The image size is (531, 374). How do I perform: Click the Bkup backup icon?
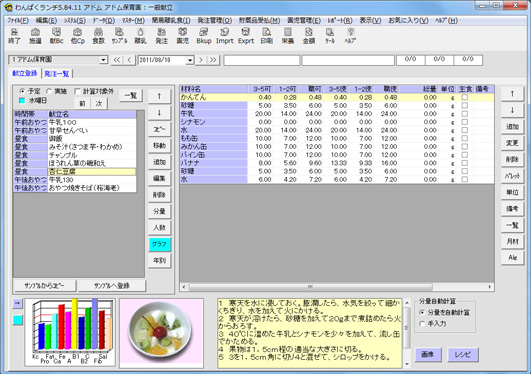click(204, 36)
